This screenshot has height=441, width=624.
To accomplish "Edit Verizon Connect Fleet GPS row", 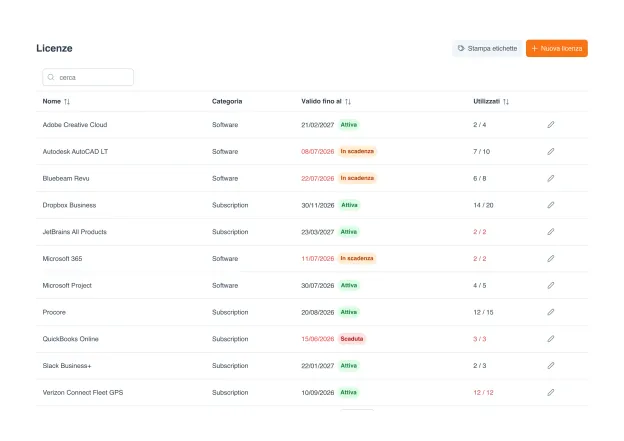I will point(550,392).
